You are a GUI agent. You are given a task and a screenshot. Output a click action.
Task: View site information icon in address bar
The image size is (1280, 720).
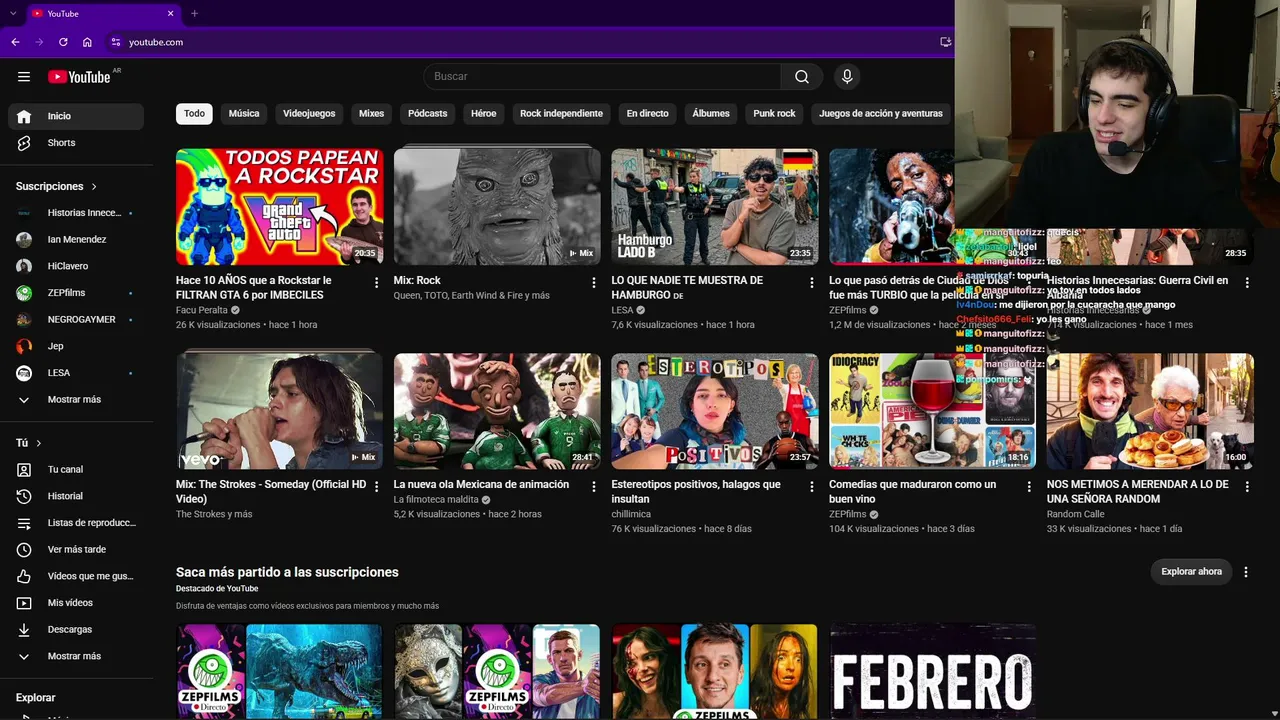coord(116,42)
